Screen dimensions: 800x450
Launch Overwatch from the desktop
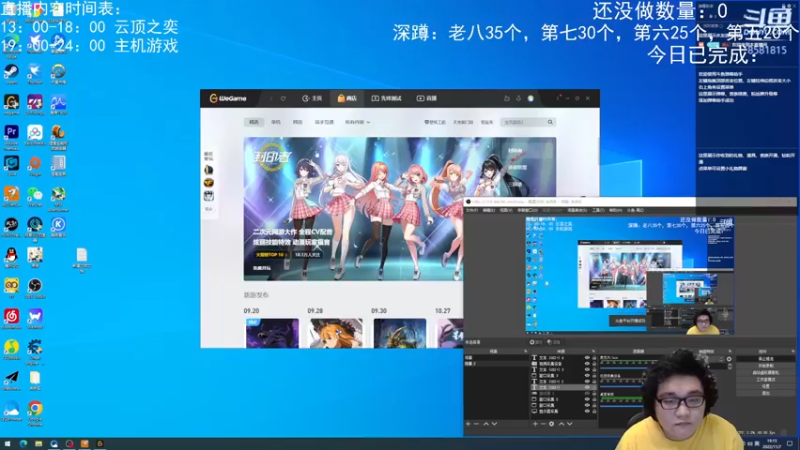point(59,71)
